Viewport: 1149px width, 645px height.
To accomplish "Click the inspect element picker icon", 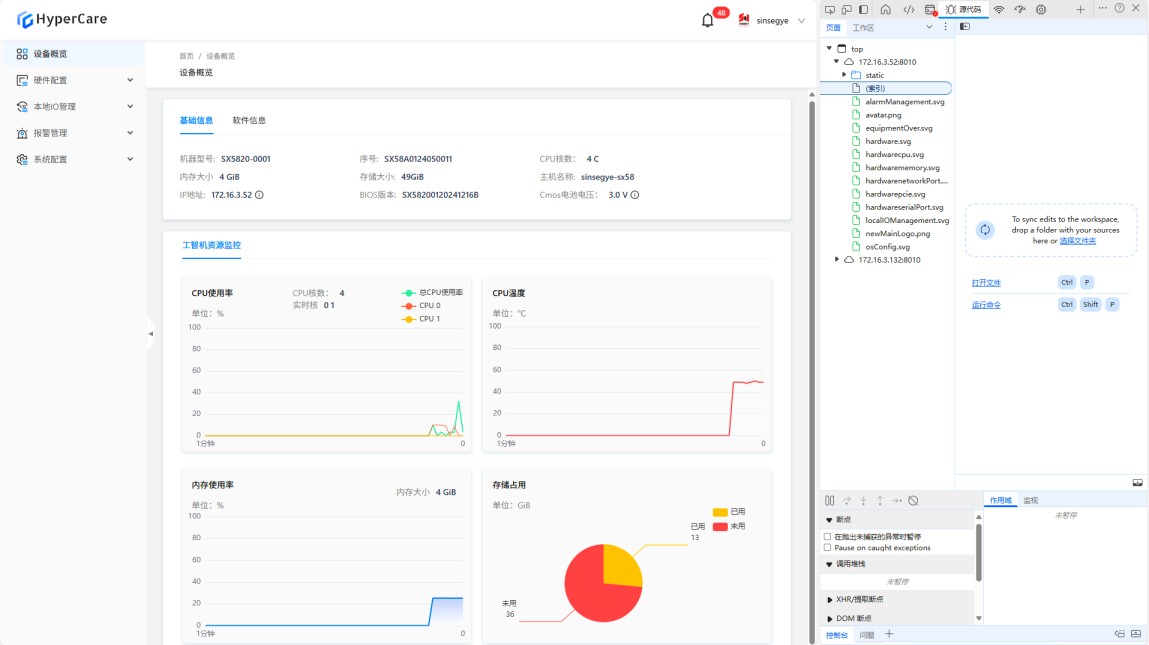I will 829,9.
